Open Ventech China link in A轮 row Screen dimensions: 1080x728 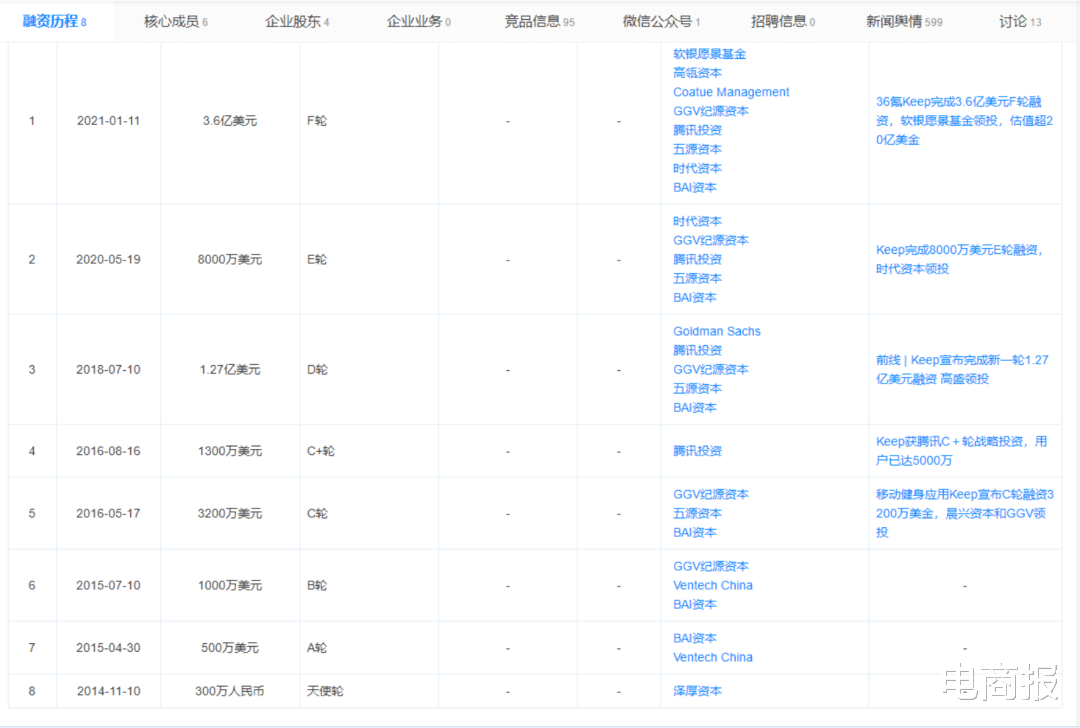[x=713, y=657]
